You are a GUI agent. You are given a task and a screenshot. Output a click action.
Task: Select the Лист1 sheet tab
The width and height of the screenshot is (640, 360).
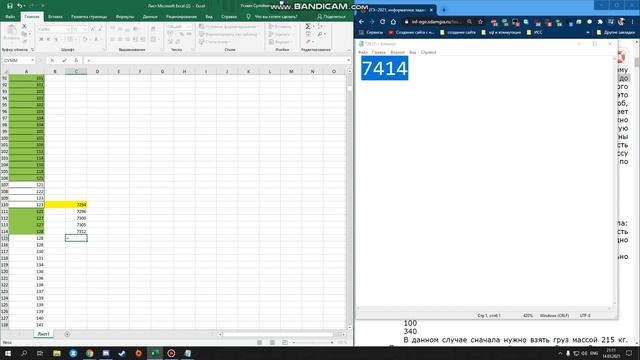43,334
